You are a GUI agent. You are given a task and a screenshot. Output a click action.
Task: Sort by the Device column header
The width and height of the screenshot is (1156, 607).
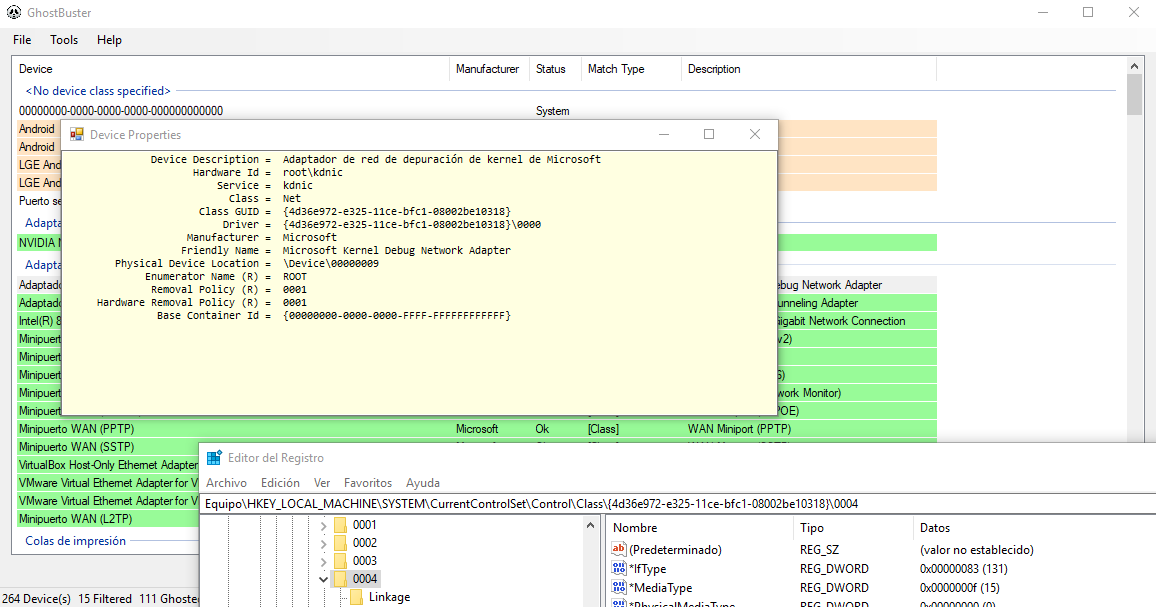pos(233,69)
